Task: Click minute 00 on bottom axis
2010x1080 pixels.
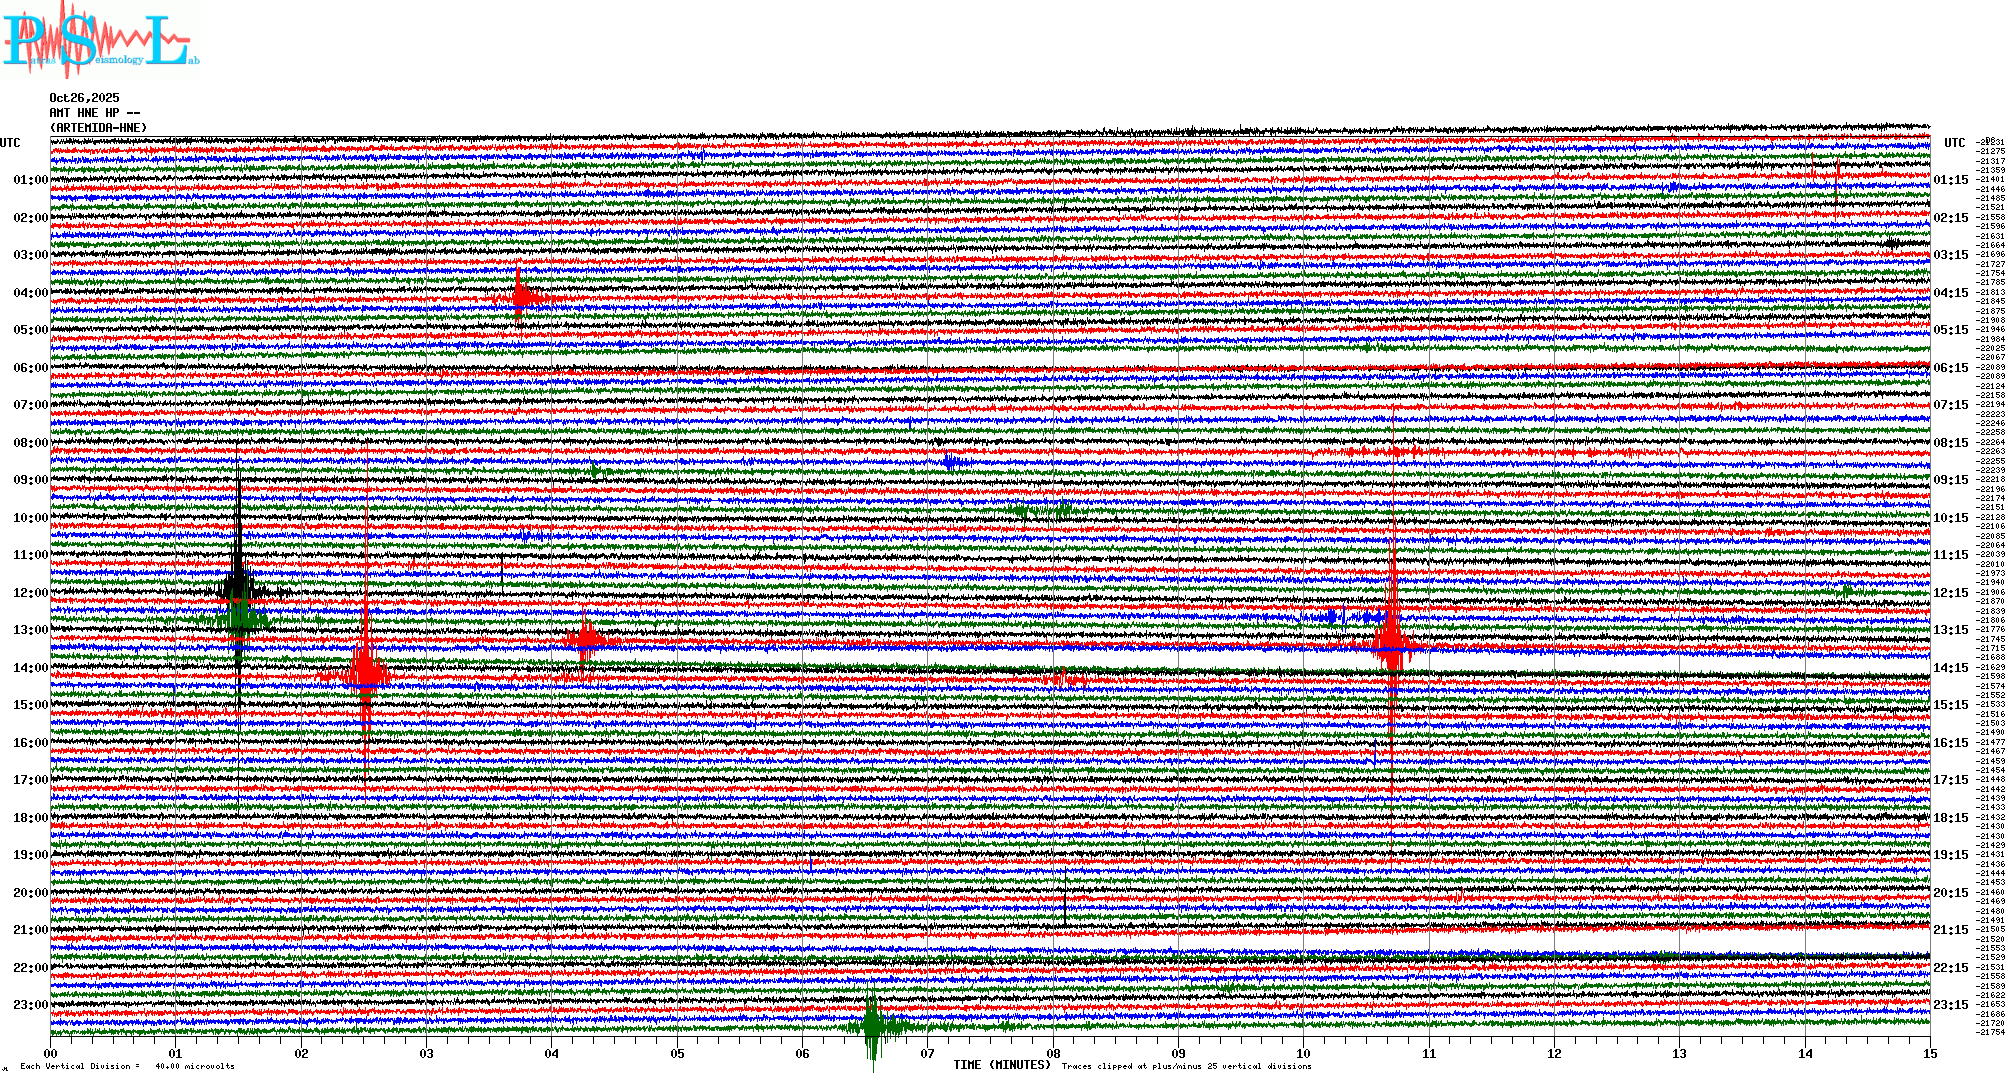Action: click(x=51, y=1054)
